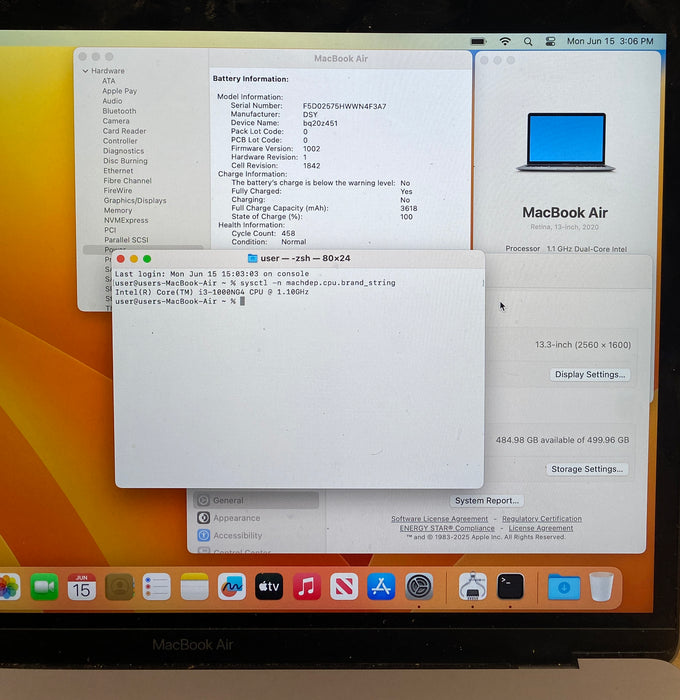
Task: Open the Apple TV app
Action: [269, 586]
